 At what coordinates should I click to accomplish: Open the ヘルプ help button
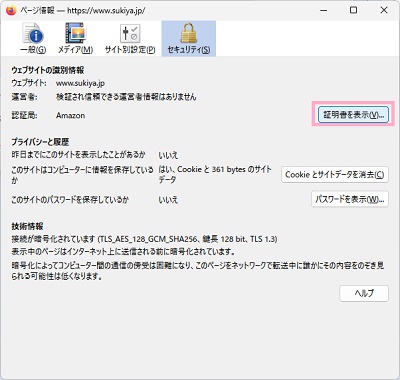click(364, 293)
